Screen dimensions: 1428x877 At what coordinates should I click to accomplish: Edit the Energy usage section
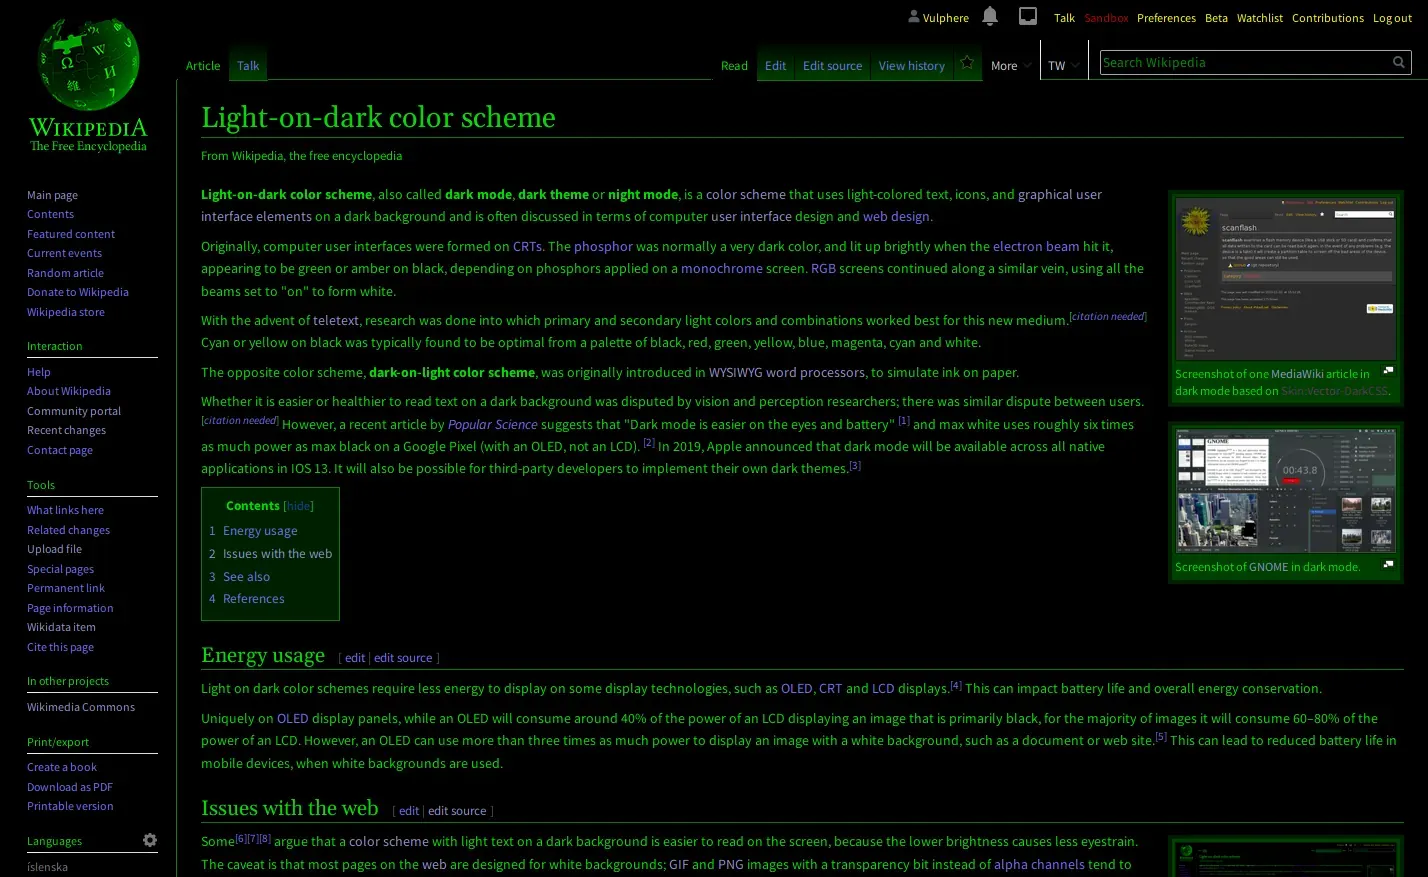[355, 658]
